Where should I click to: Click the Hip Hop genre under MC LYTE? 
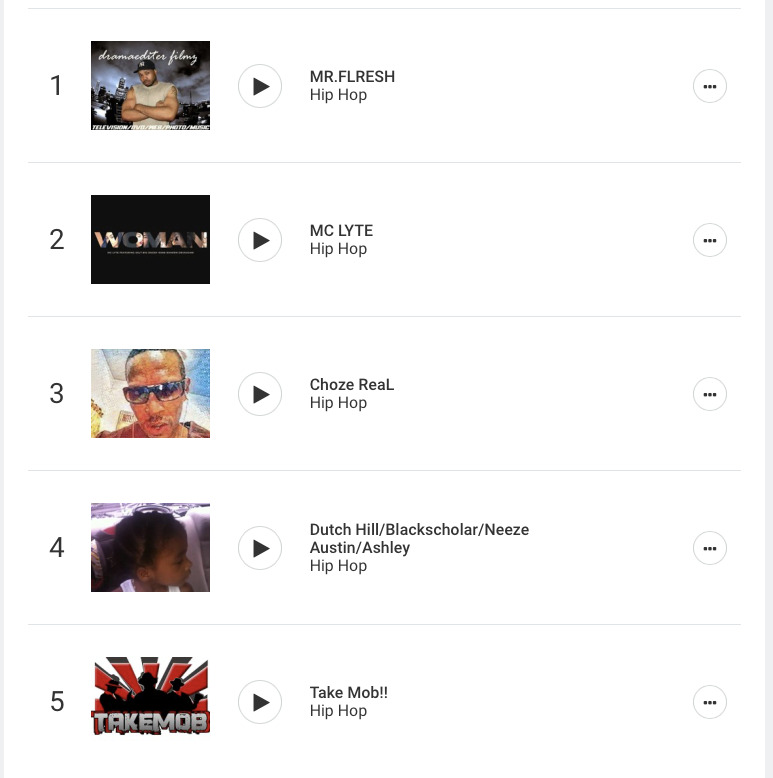pos(338,249)
